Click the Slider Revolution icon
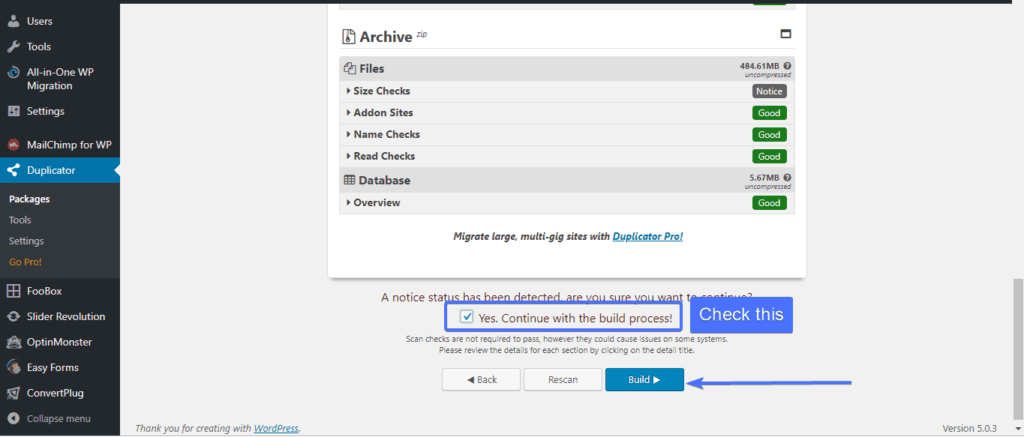This screenshot has width=1024, height=437. (13, 316)
